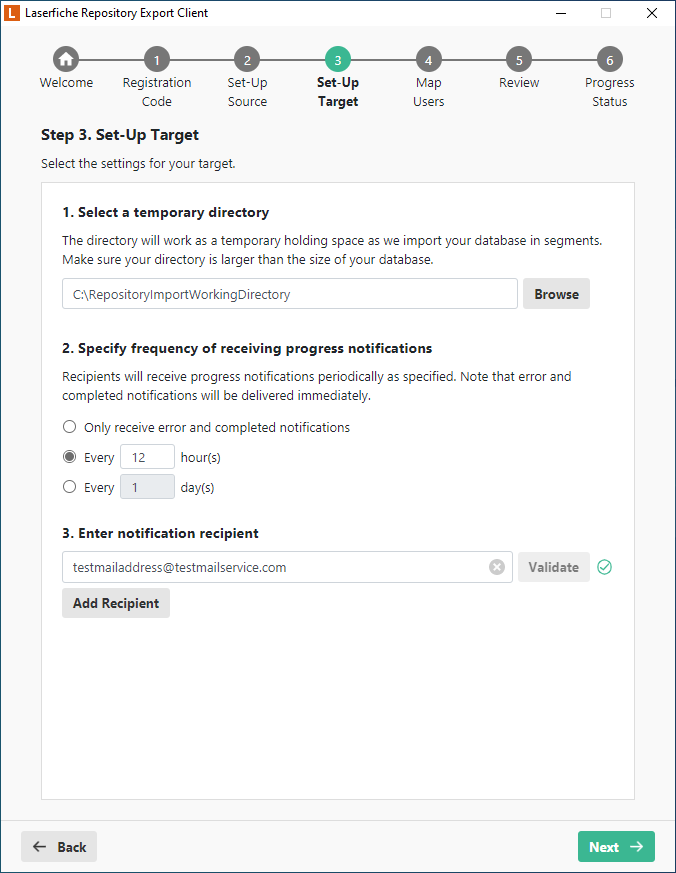Viewport: 676px width, 873px height.
Task: Proceed to the next wizard step
Action: 616,846
